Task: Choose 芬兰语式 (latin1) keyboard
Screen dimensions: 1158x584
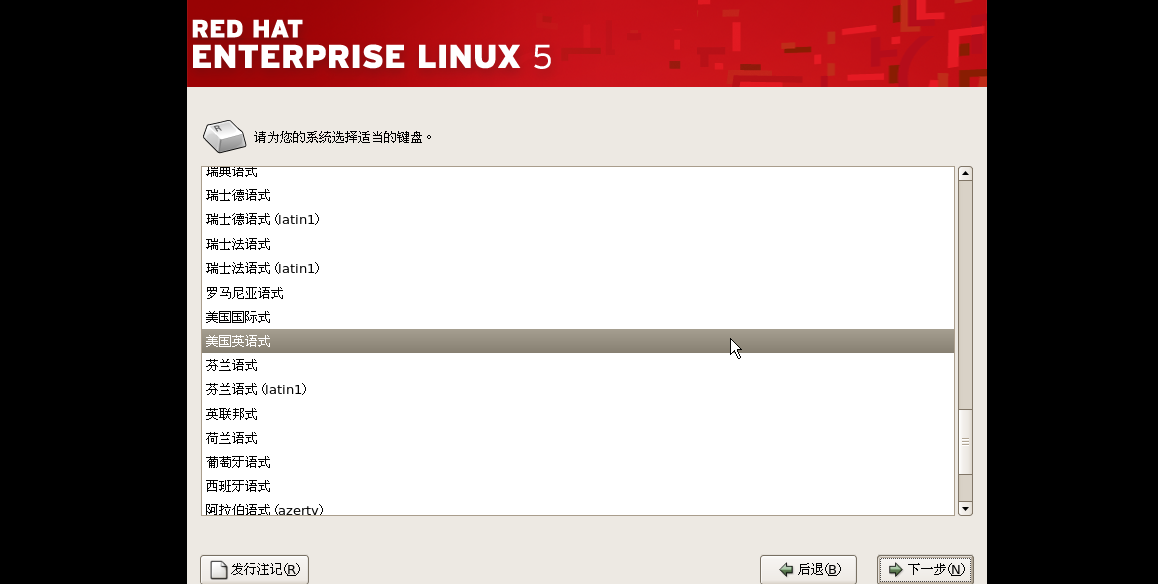Action: click(x=256, y=389)
